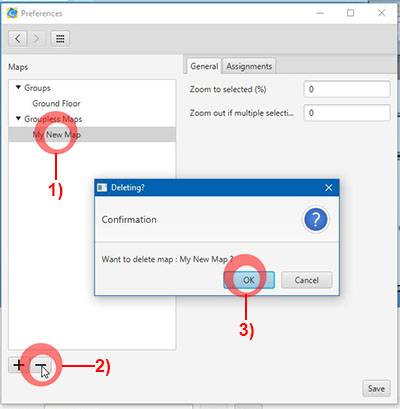Open the list view menu icon
The width and height of the screenshot is (400, 409).
(x=60, y=39)
